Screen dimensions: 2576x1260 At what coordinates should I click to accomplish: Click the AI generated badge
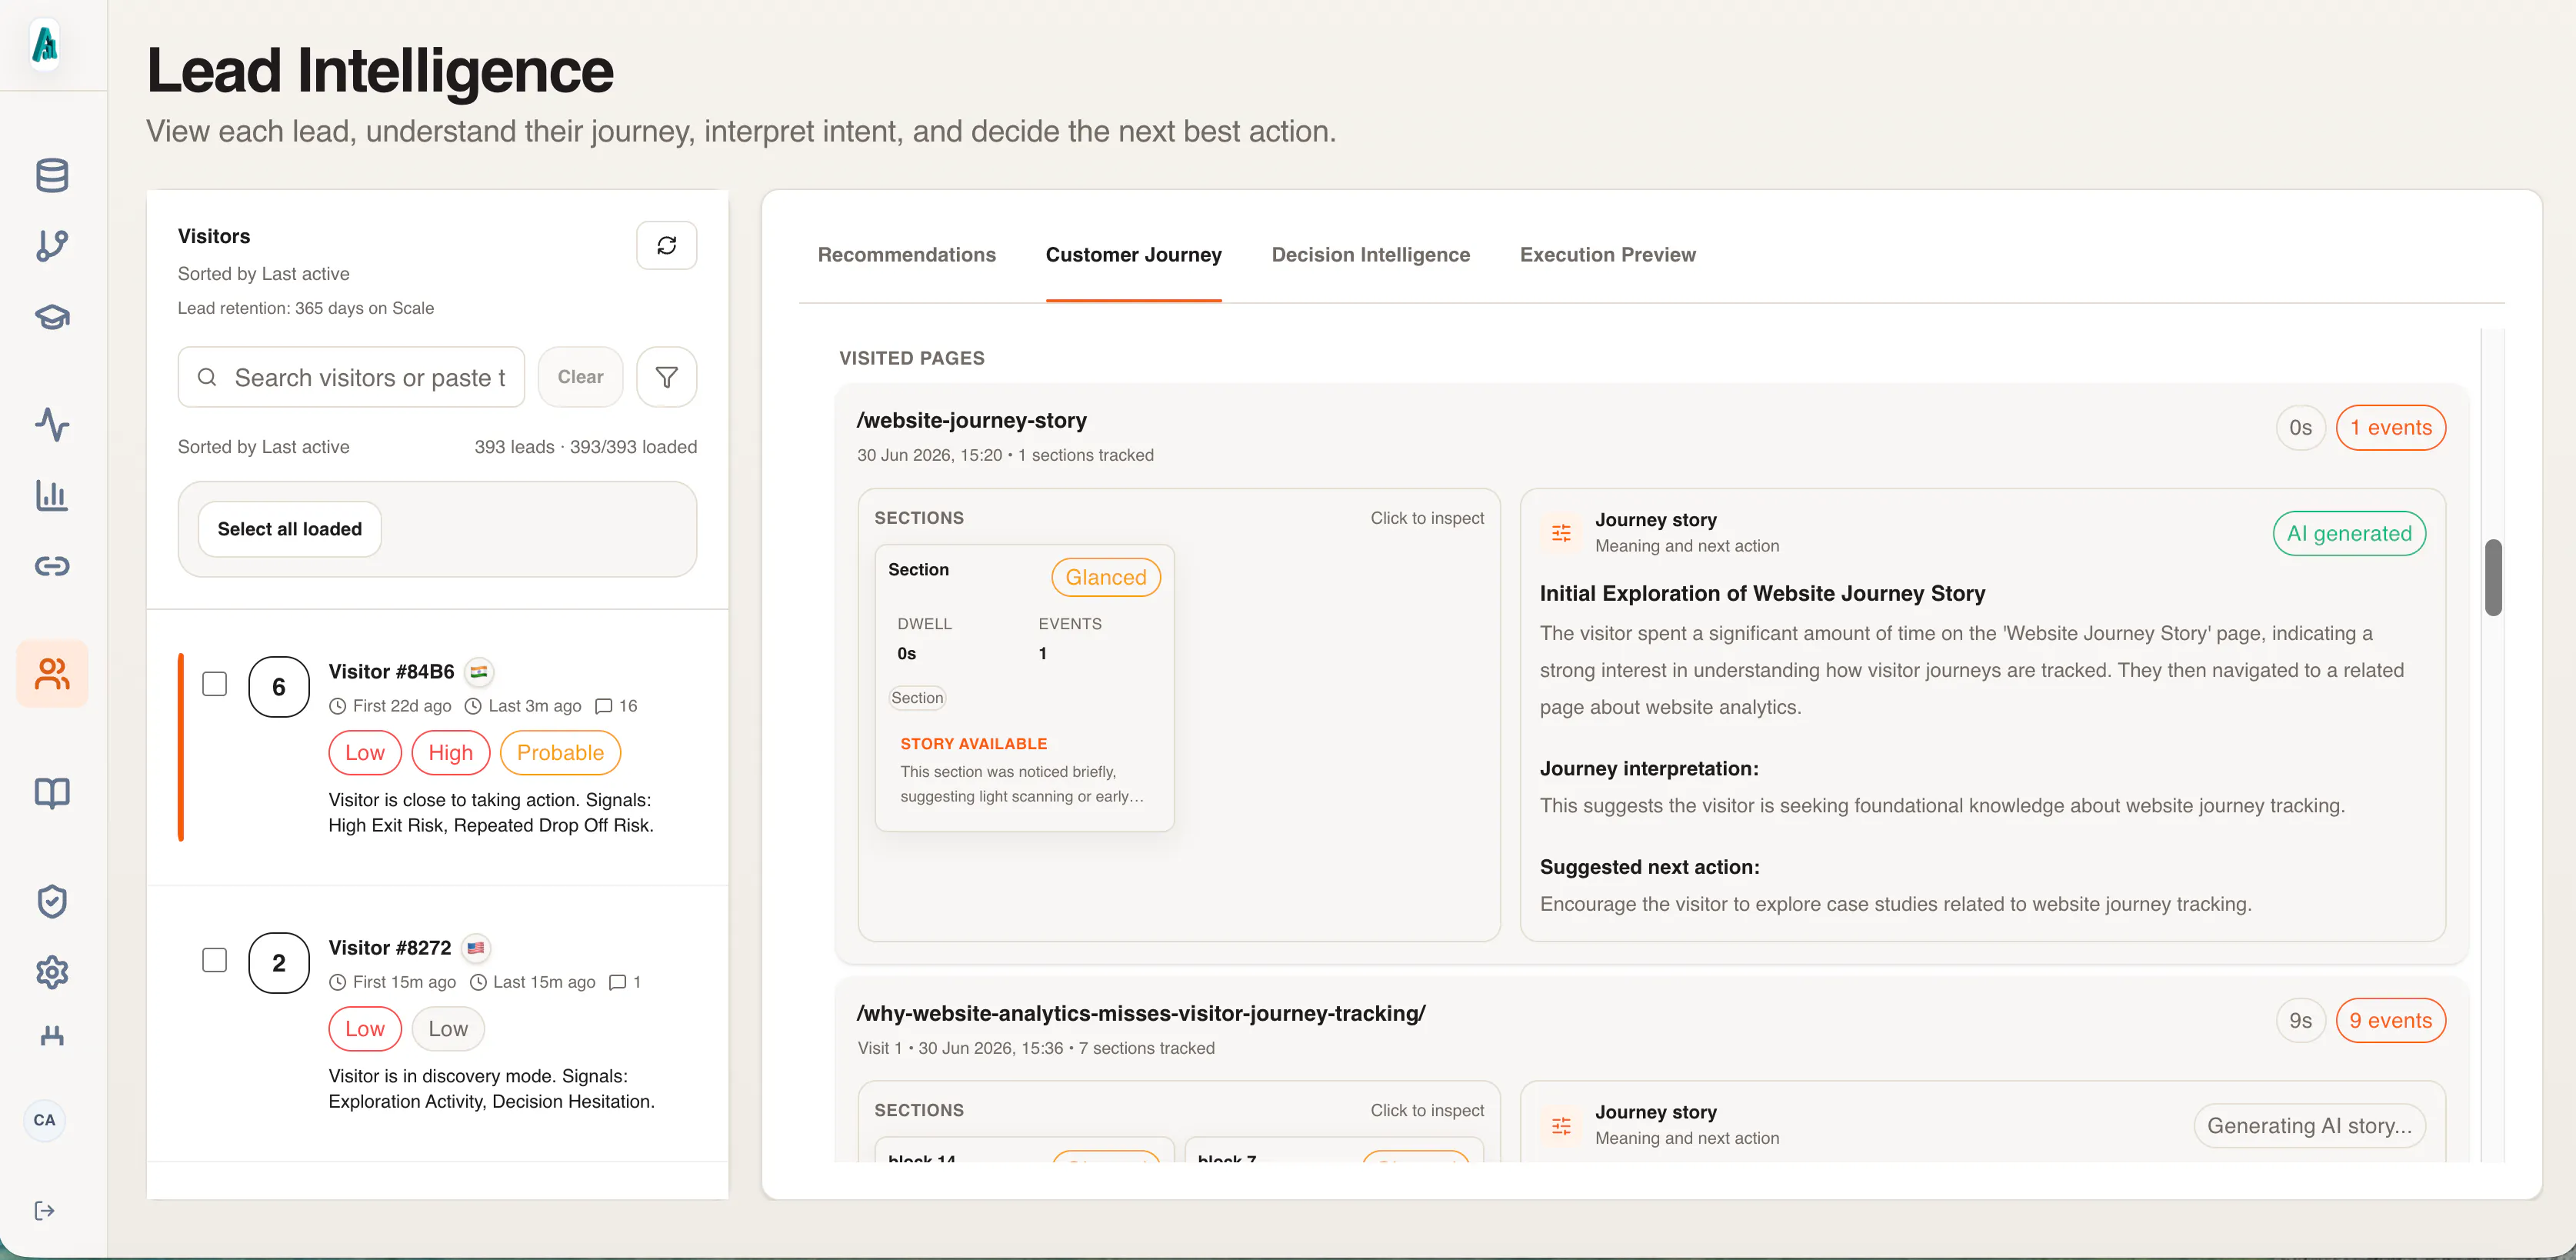(x=2350, y=534)
